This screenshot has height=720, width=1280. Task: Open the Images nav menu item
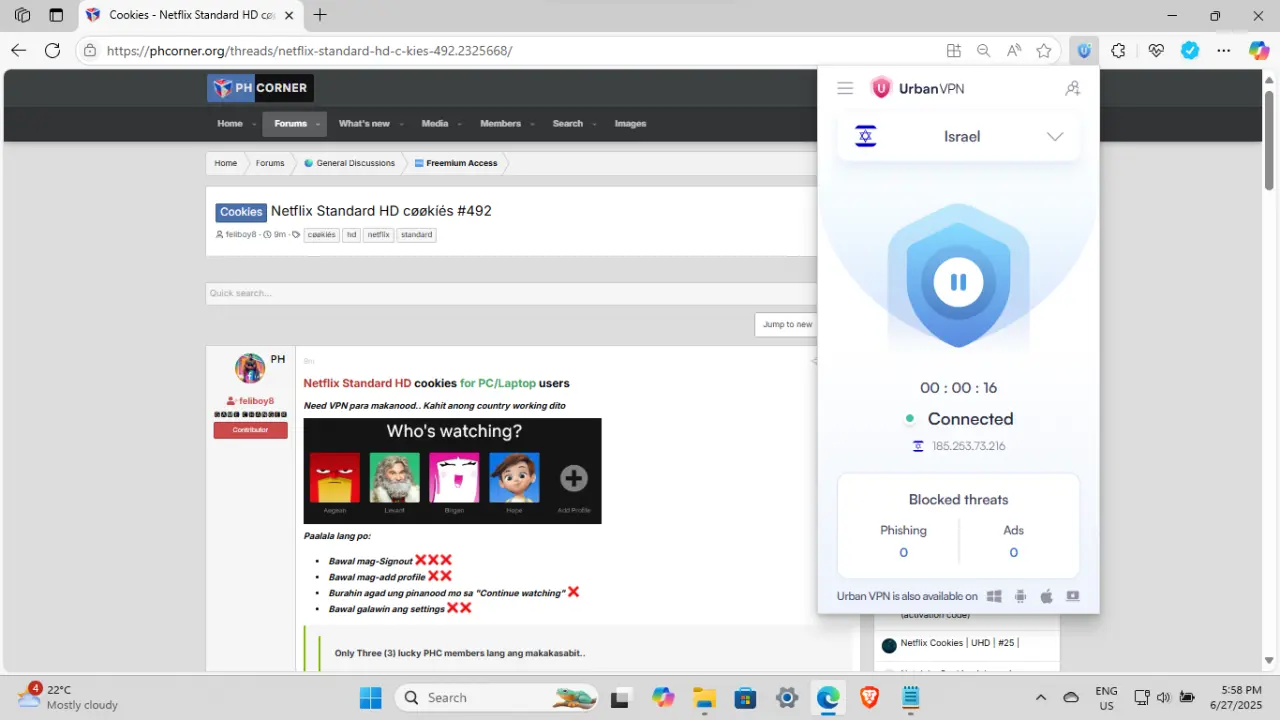(x=630, y=123)
